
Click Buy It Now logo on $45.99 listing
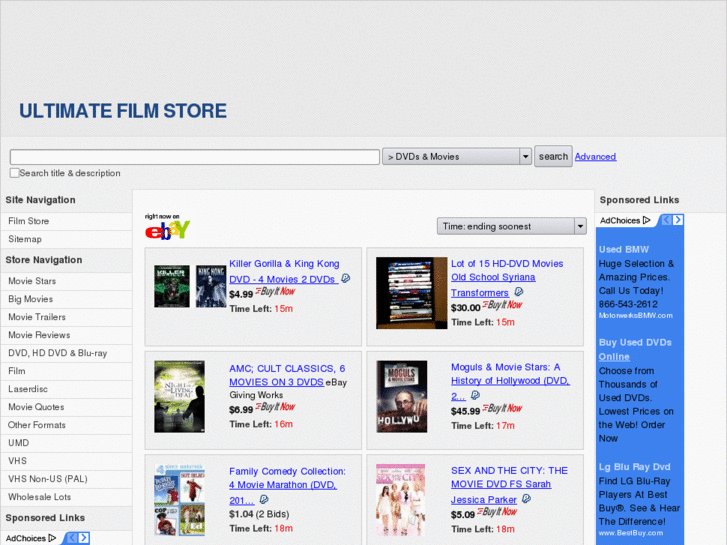502,408
